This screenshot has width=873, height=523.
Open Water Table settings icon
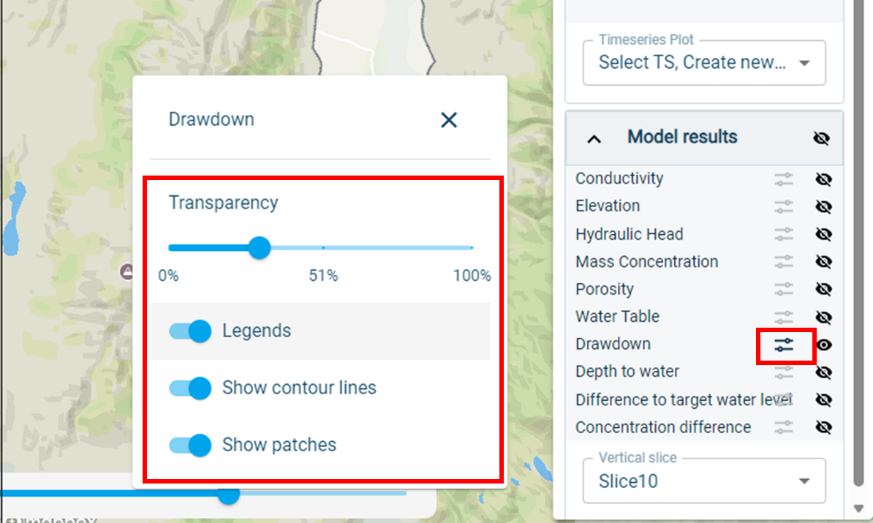click(784, 317)
